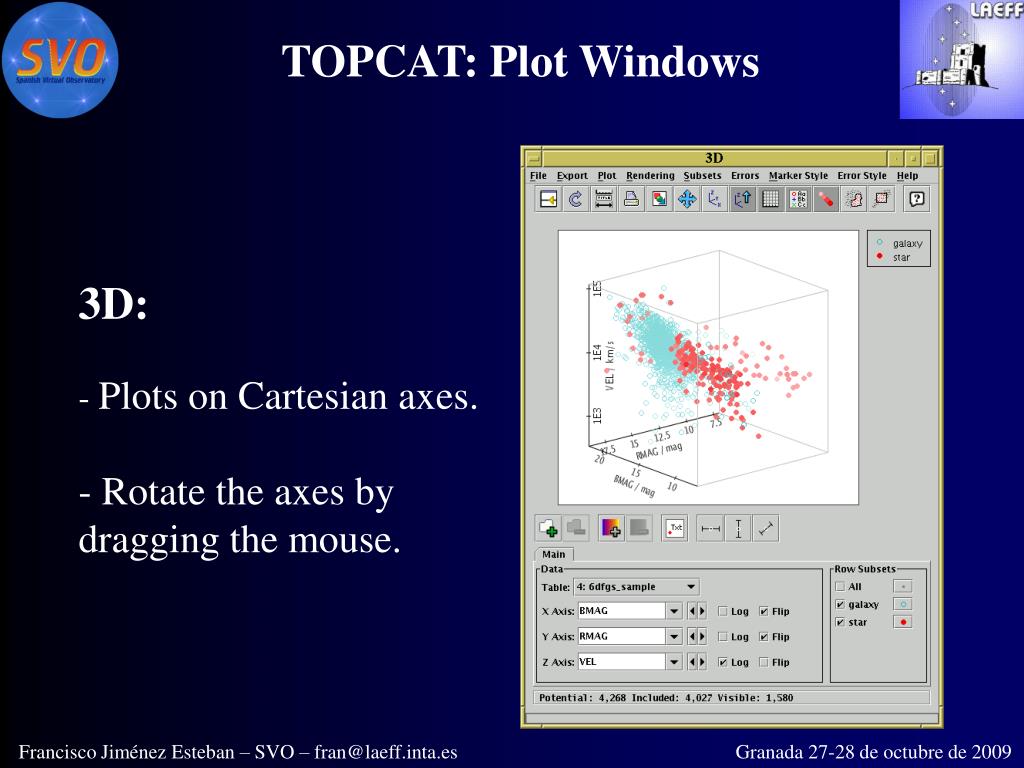Click Z Axis previous column arrow
The image size is (1024, 768).
[692, 662]
